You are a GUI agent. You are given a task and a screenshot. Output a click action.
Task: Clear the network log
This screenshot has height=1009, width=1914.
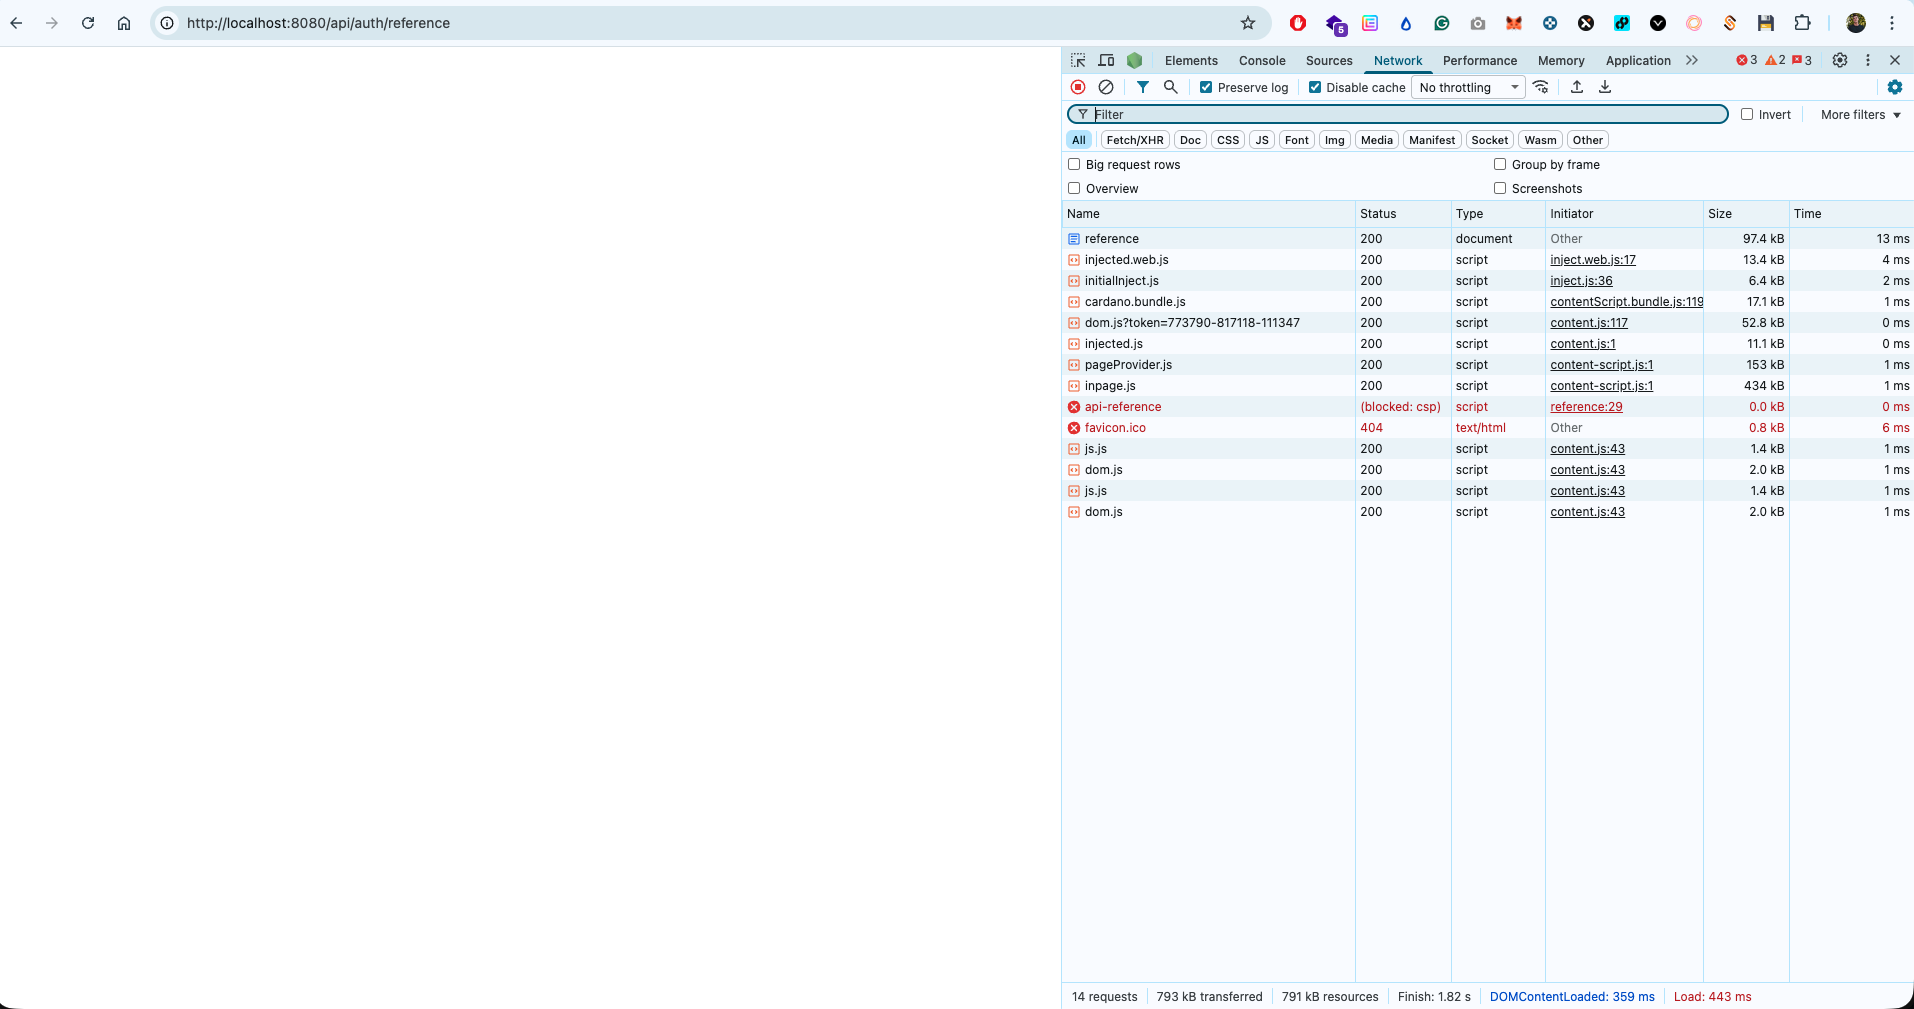pyautogui.click(x=1106, y=87)
